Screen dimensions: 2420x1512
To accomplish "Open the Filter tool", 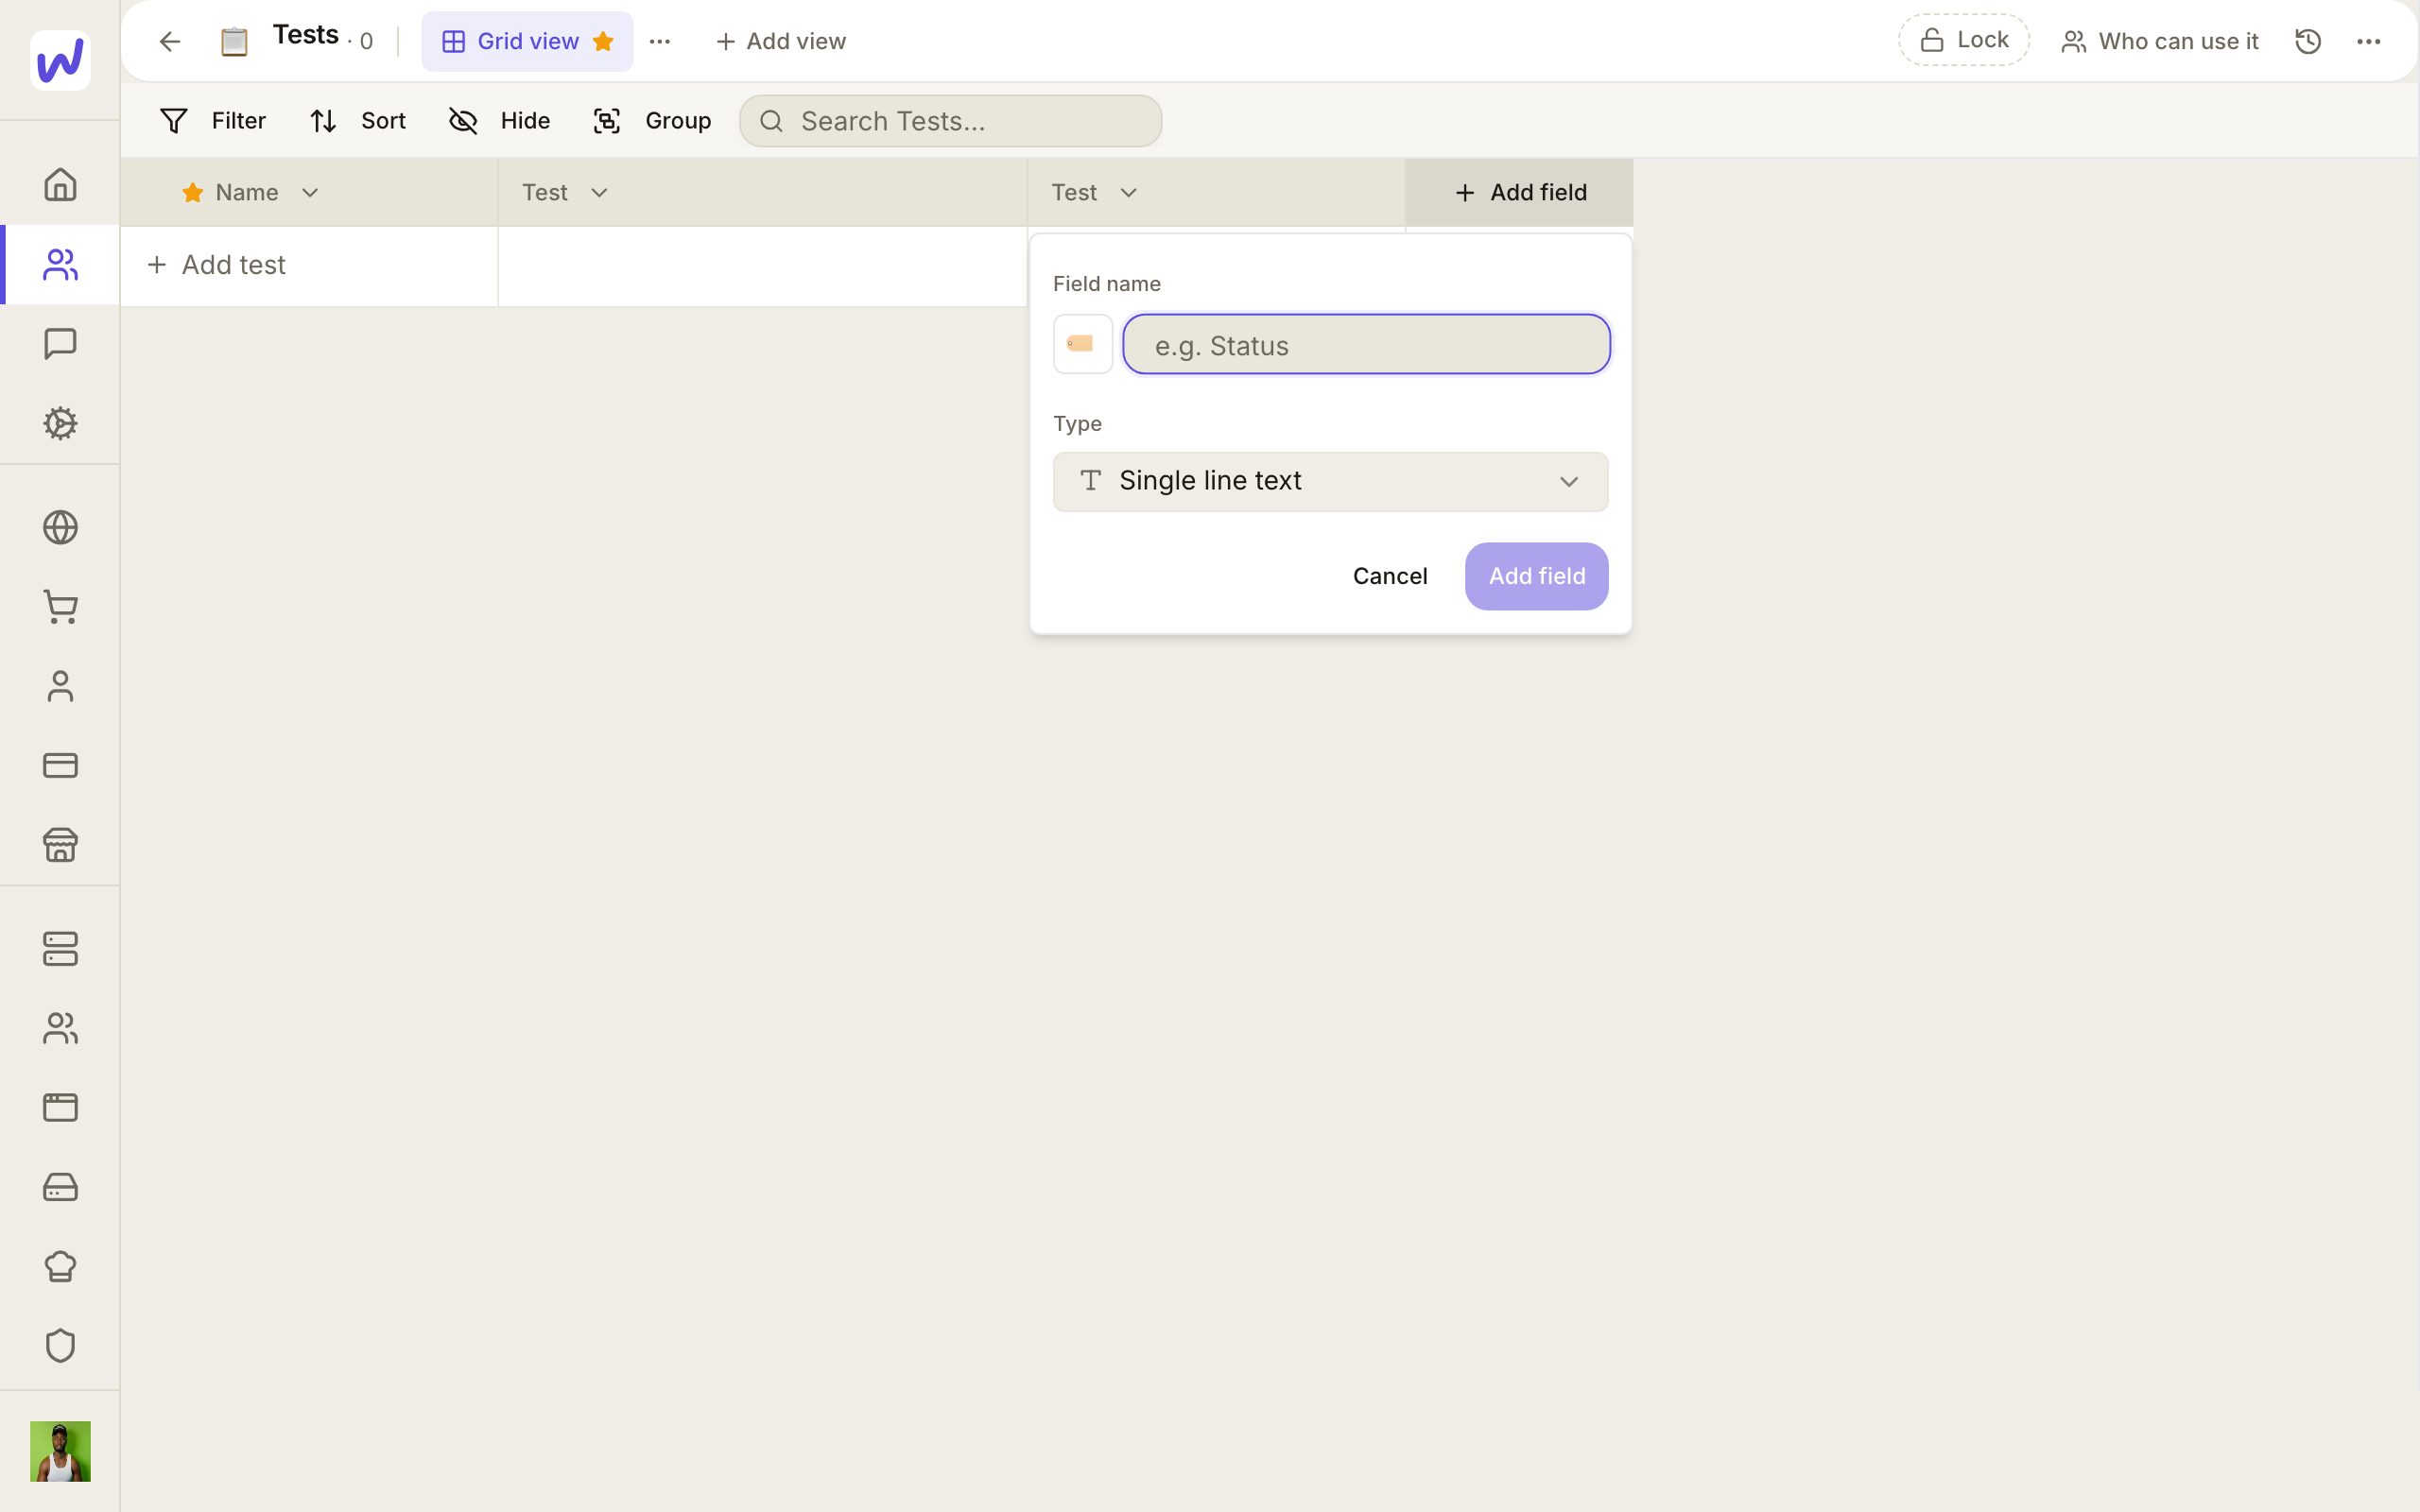I will tap(212, 121).
